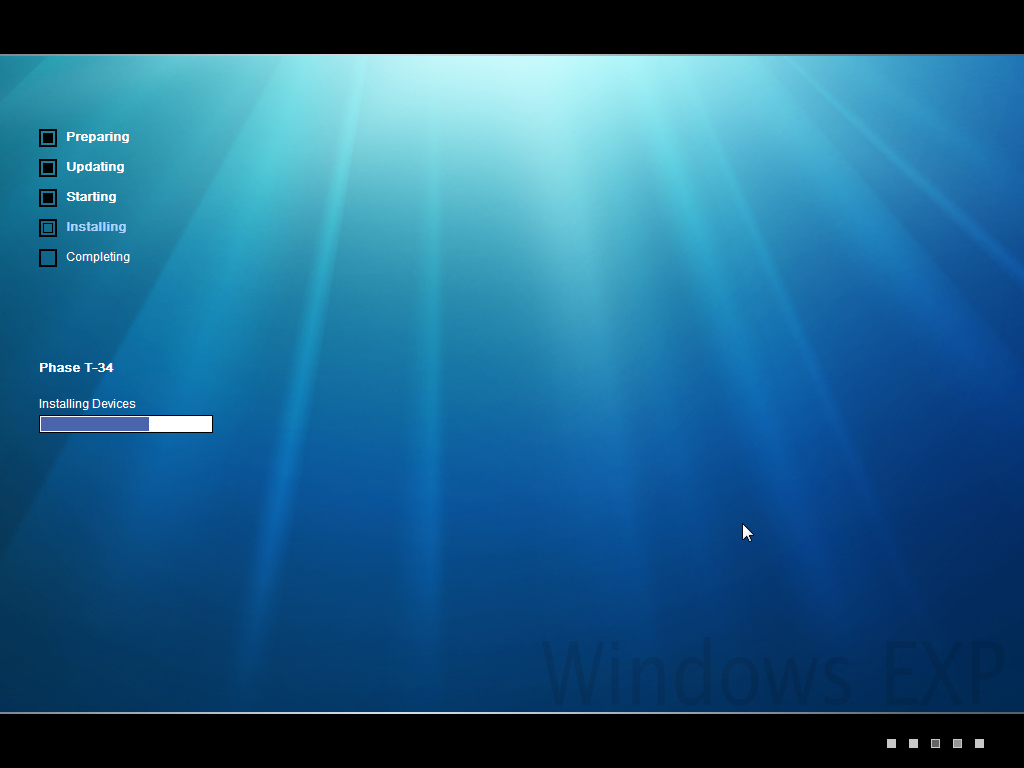Screen dimensions: 1024x768
Task: Select the highlighted 'Installing' step label
Action: click(x=96, y=227)
